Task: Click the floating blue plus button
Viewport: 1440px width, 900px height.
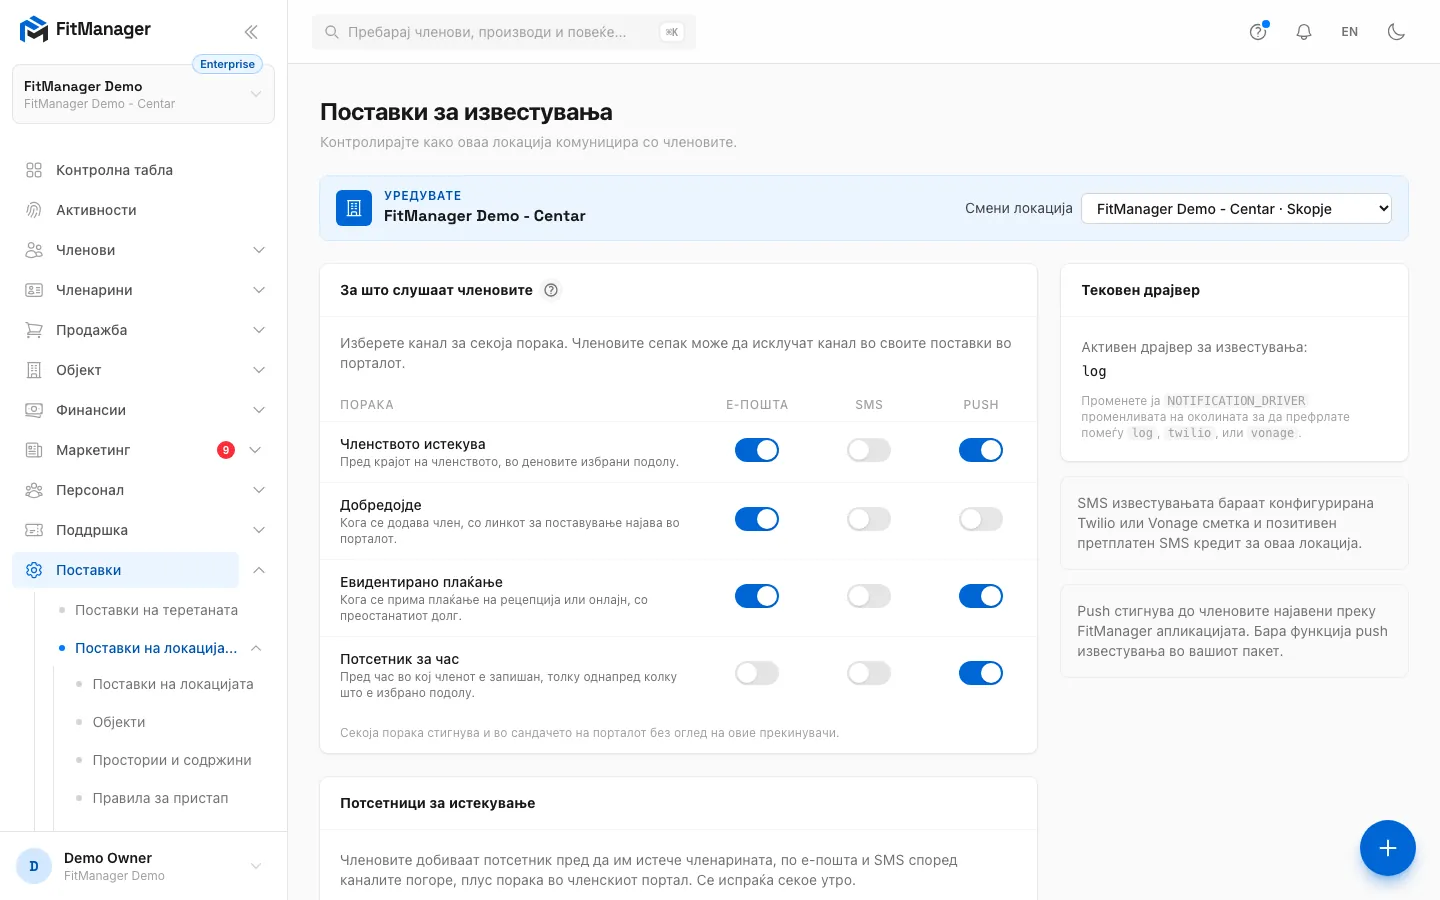Action: pos(1388,848)
